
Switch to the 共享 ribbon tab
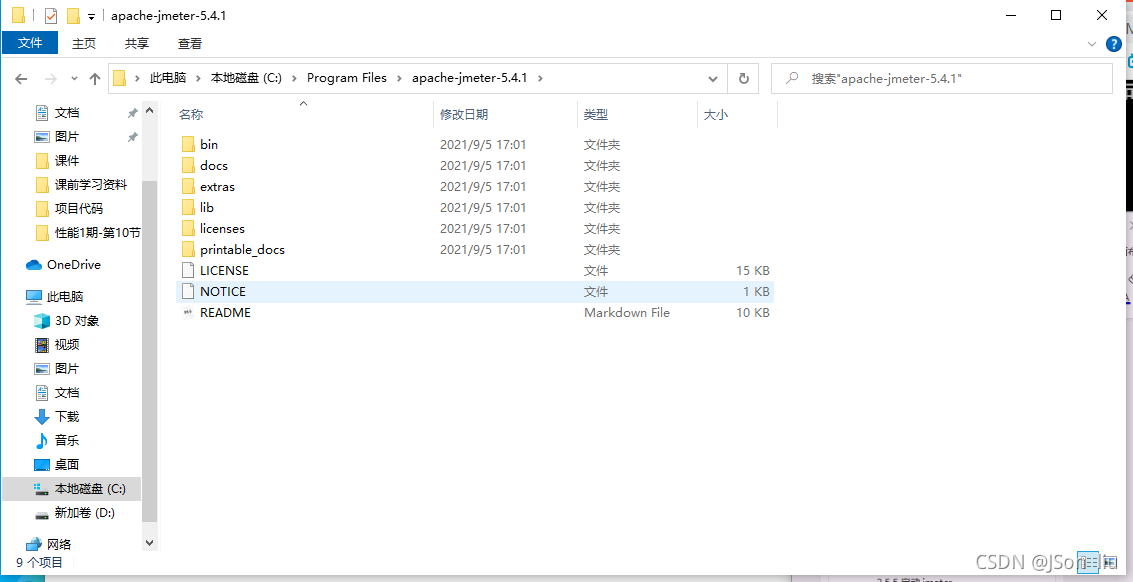tap(137, 43)
